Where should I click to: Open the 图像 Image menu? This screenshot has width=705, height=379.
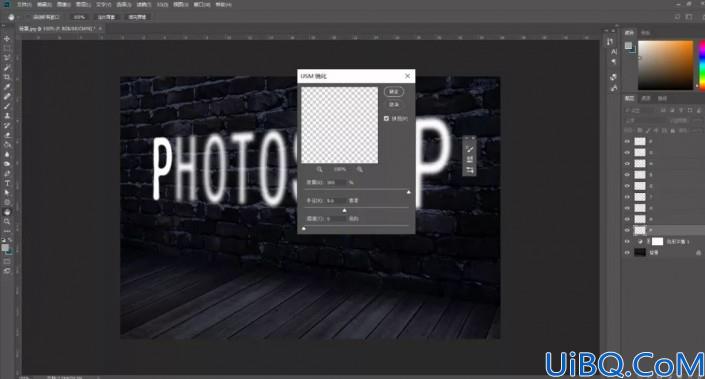tap(64, 4)
